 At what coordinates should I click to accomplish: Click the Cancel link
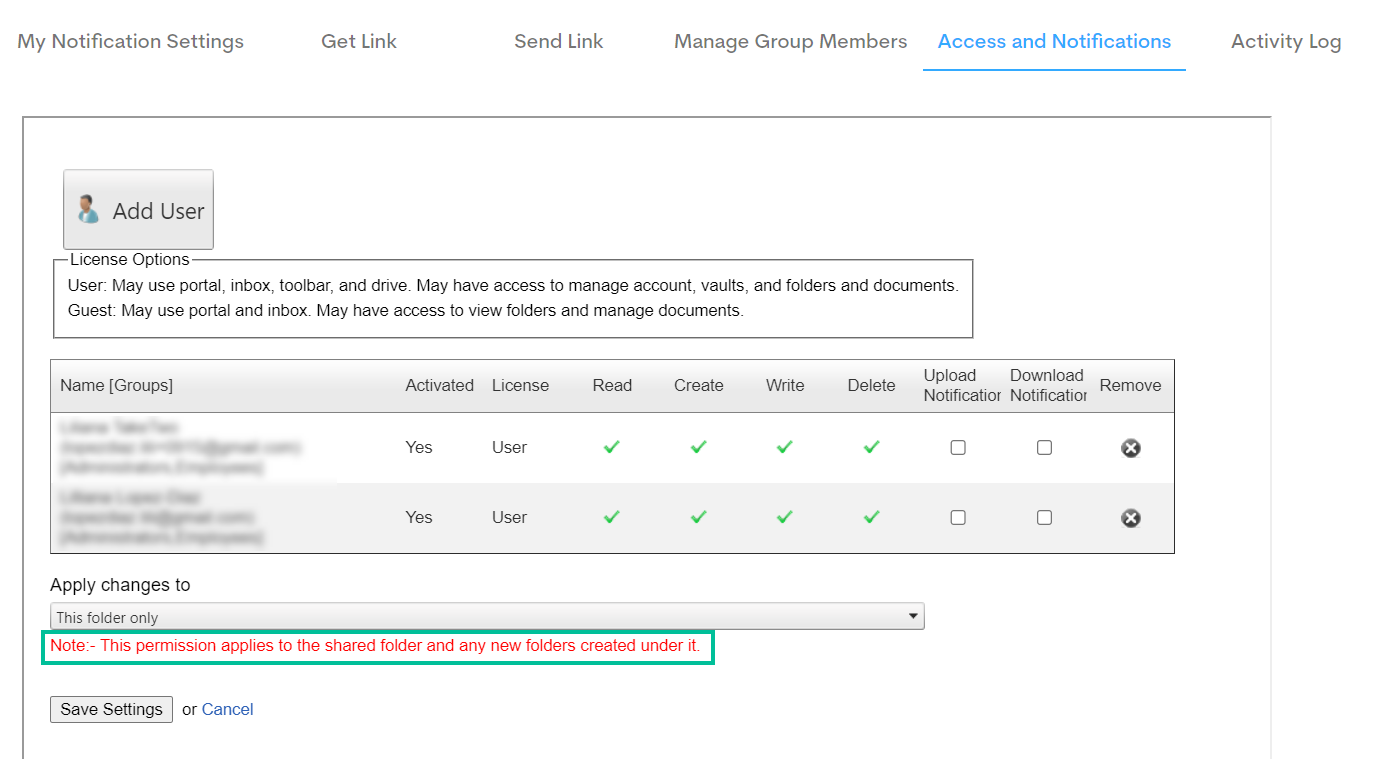[x=227, y=709]
